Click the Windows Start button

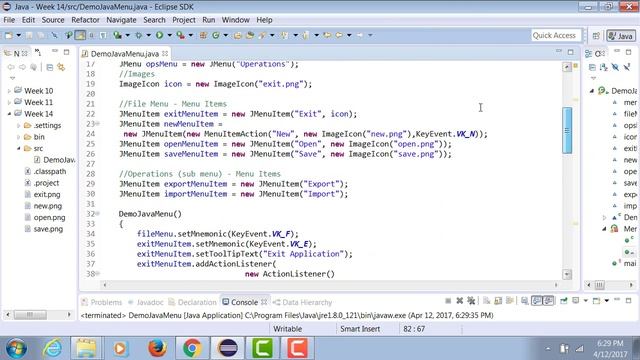click(x=16, y=348)
